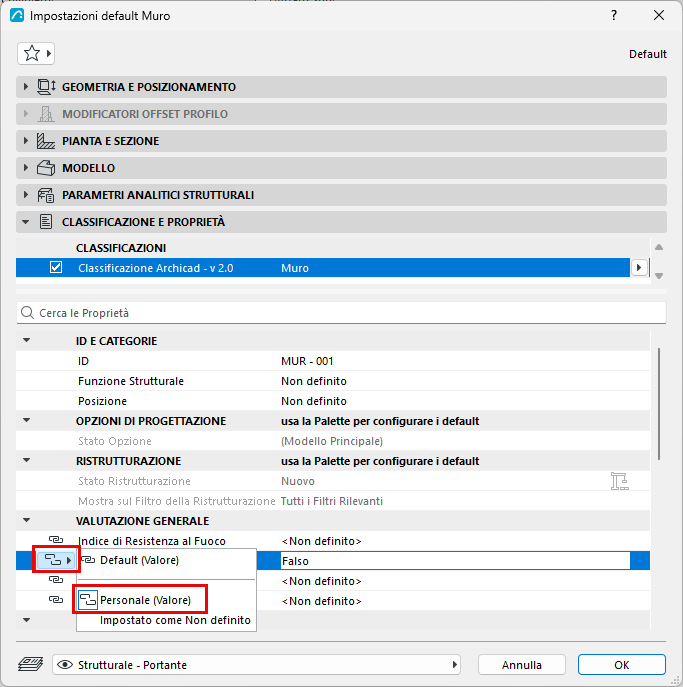Click the Modello 3D box icon
The height and width of the screenshot is (687, 683).
click(x=46, y=168)
